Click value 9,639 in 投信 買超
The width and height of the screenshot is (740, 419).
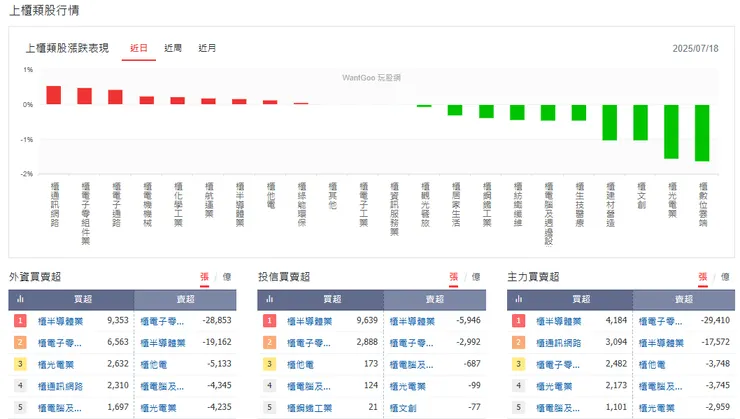point(367,320)
